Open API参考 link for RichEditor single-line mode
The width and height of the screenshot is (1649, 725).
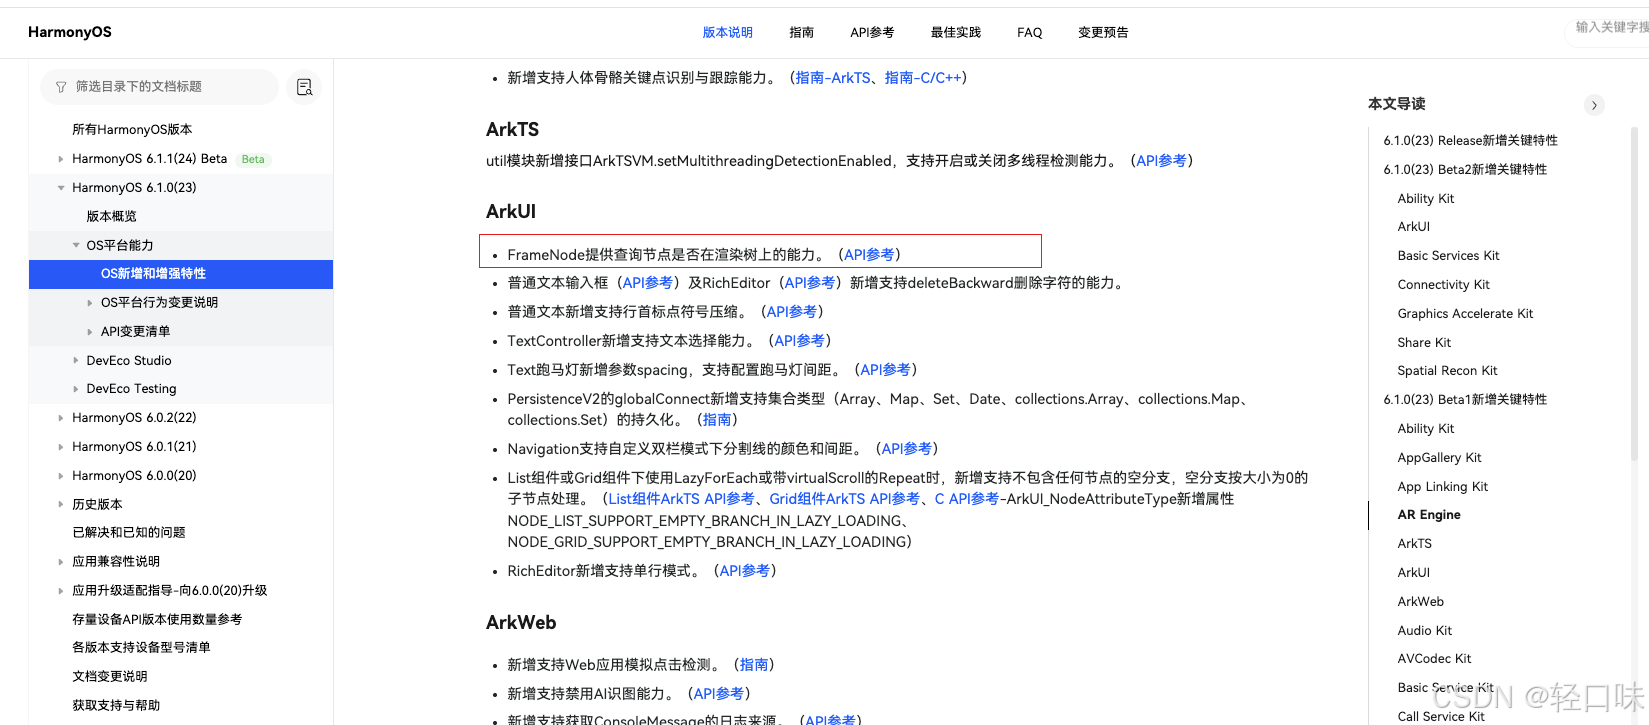point(744,571)
